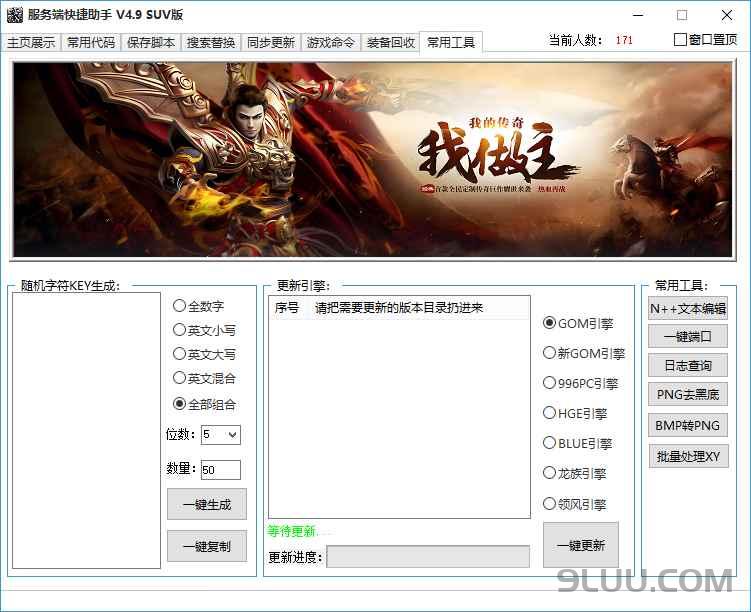The image size is (751, 612).
Task: Click the 一键复制 button
Action: (x=207, y=546)
